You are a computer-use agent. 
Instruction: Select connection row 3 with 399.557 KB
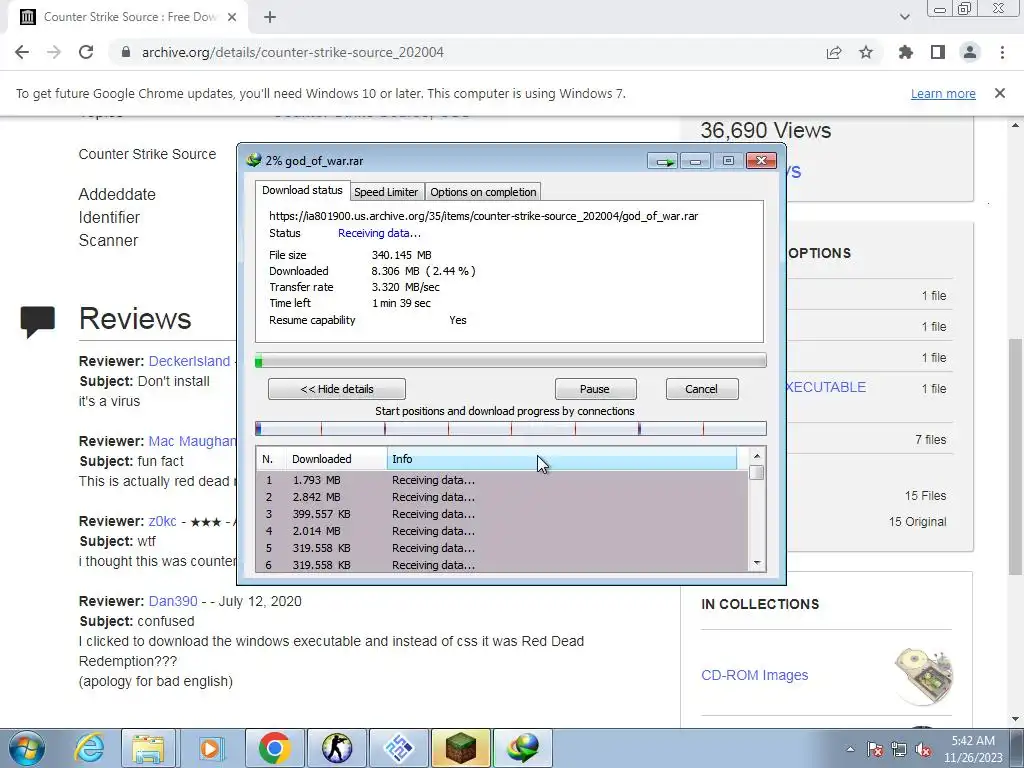coord(502,514)
